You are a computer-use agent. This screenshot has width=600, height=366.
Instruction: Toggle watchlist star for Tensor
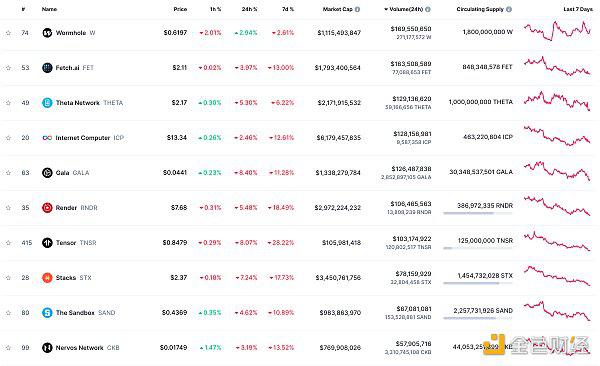coord(8,243)
